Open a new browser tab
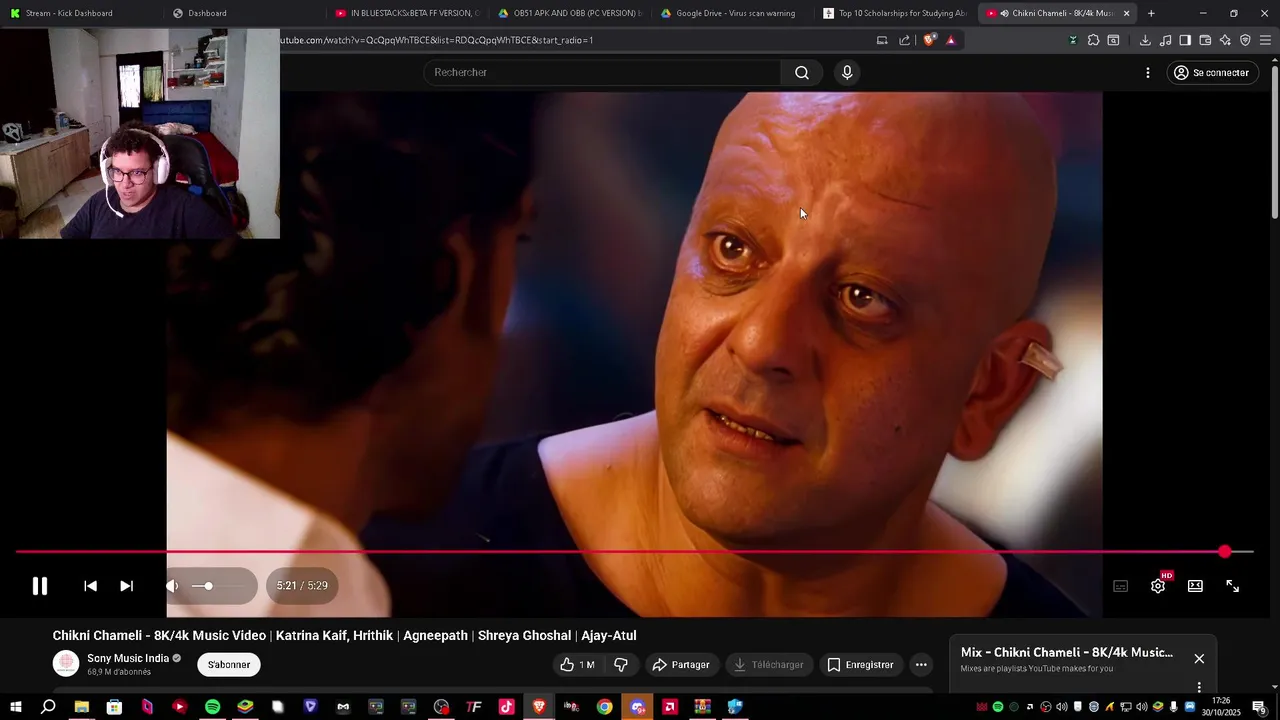The width and height of the screenshot is (1280, 720). (1151, 13)
